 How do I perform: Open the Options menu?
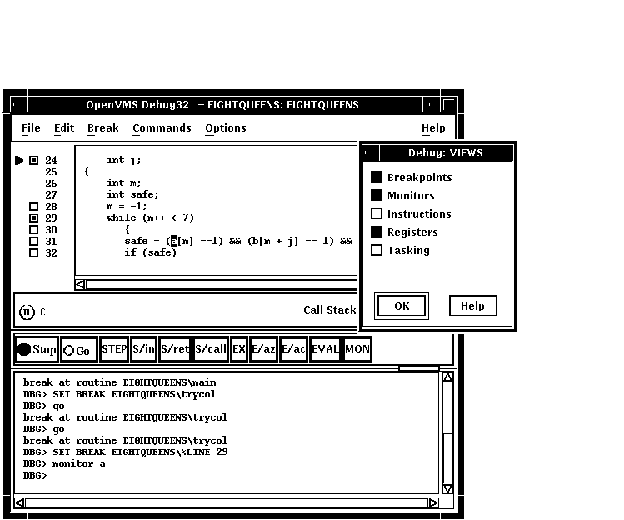pos(225,128)
